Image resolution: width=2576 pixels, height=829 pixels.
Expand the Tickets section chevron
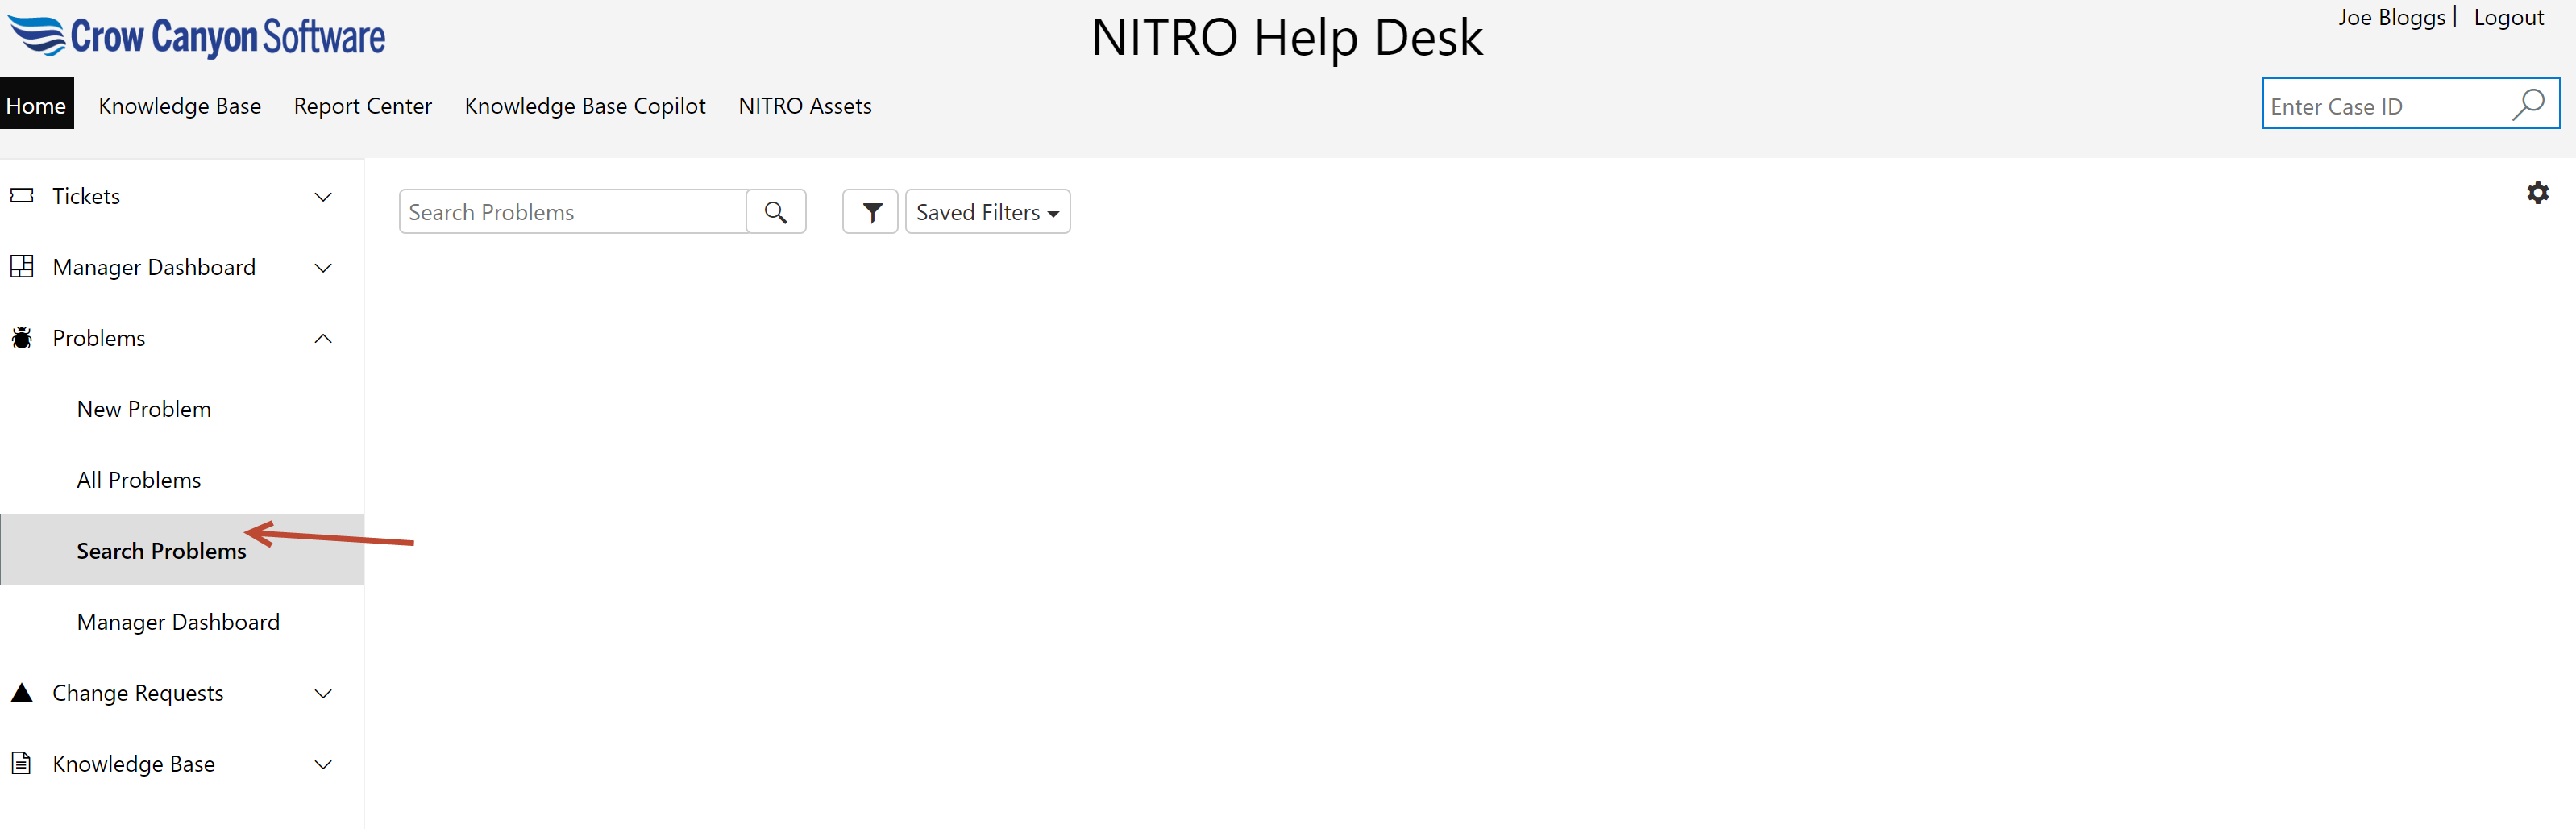[323, 197]
